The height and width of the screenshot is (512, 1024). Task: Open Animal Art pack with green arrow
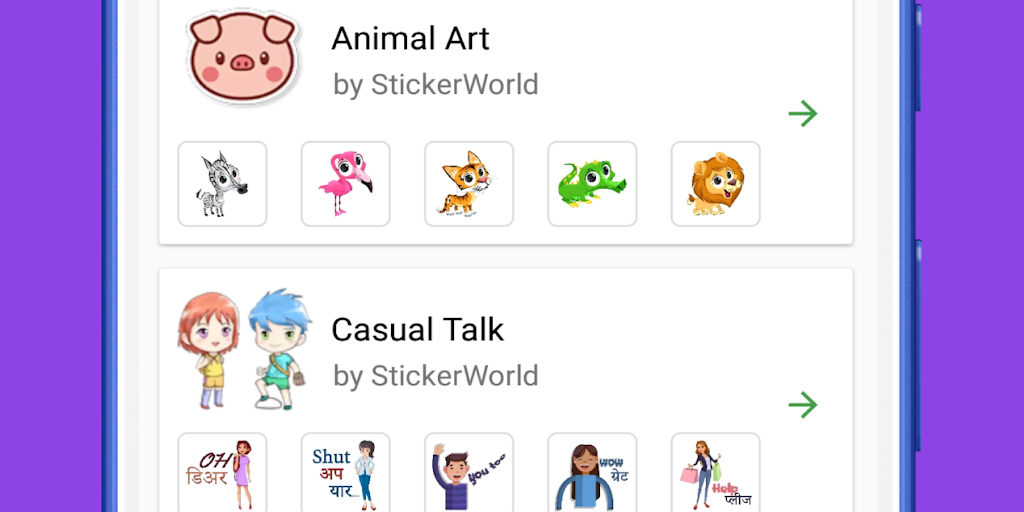803,114
